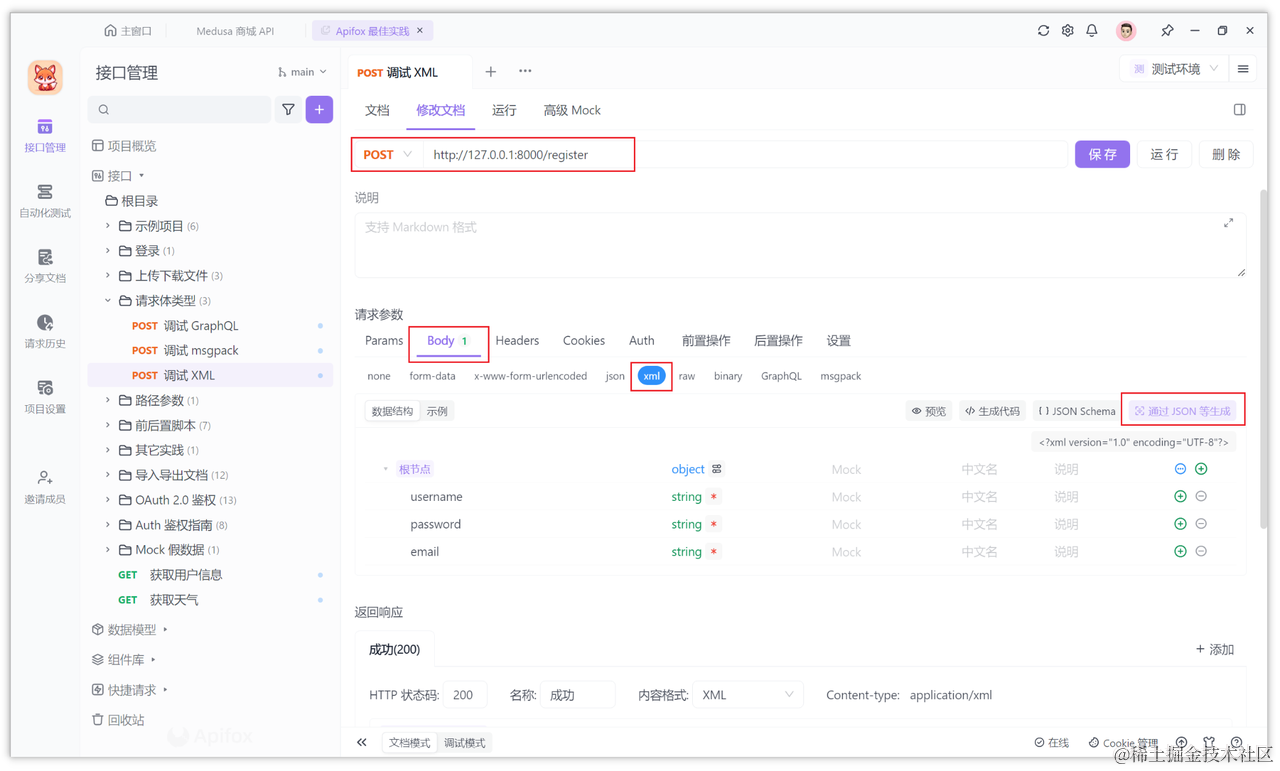The width and height of the screenshot is (1280, 771).
Task: Expand the description editor fullscreen icon
Action: pos(1228,223)
